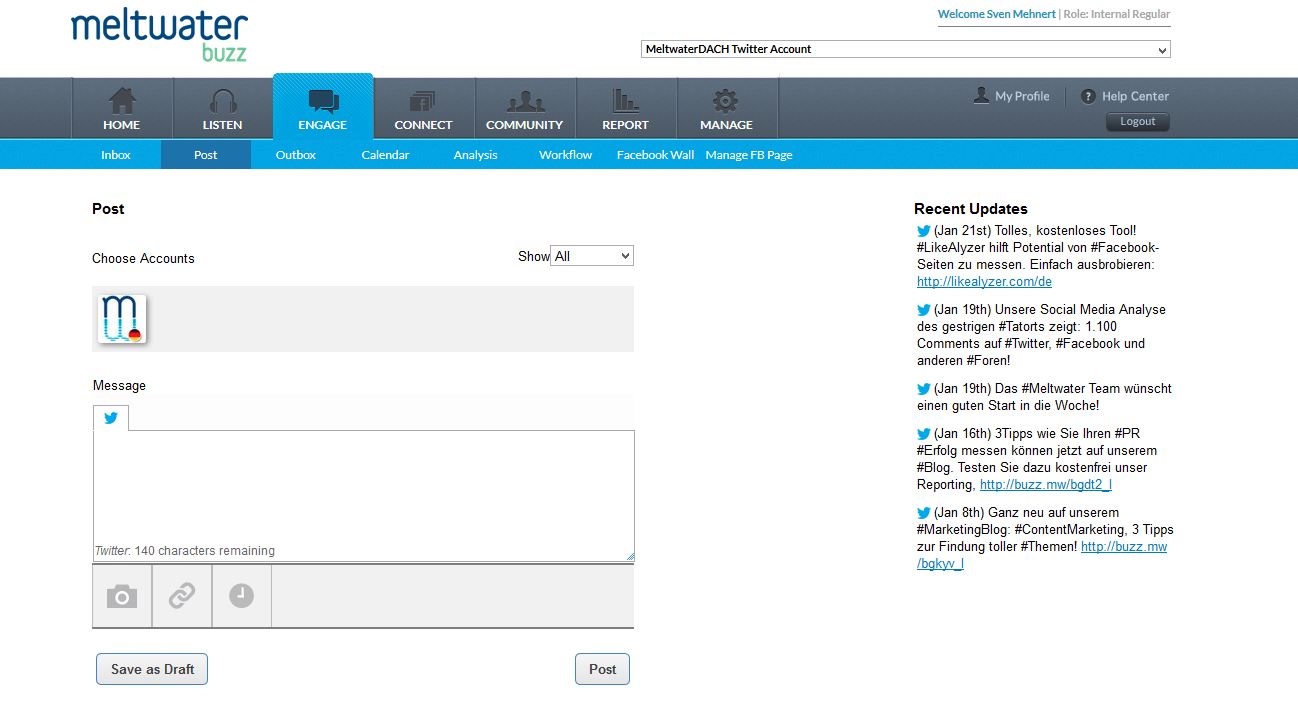
Task: Click the camera icon to attach photo
Action: click(x=122, y=597)
